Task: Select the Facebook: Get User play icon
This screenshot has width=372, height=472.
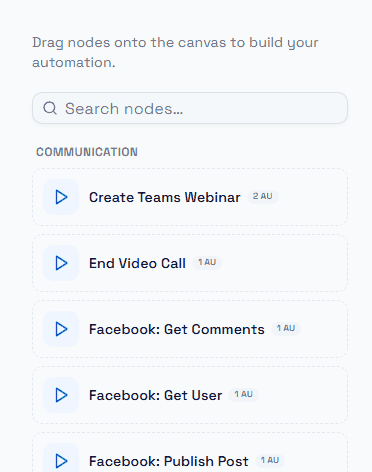Action: pyautogui.click(x=61, y=395)
